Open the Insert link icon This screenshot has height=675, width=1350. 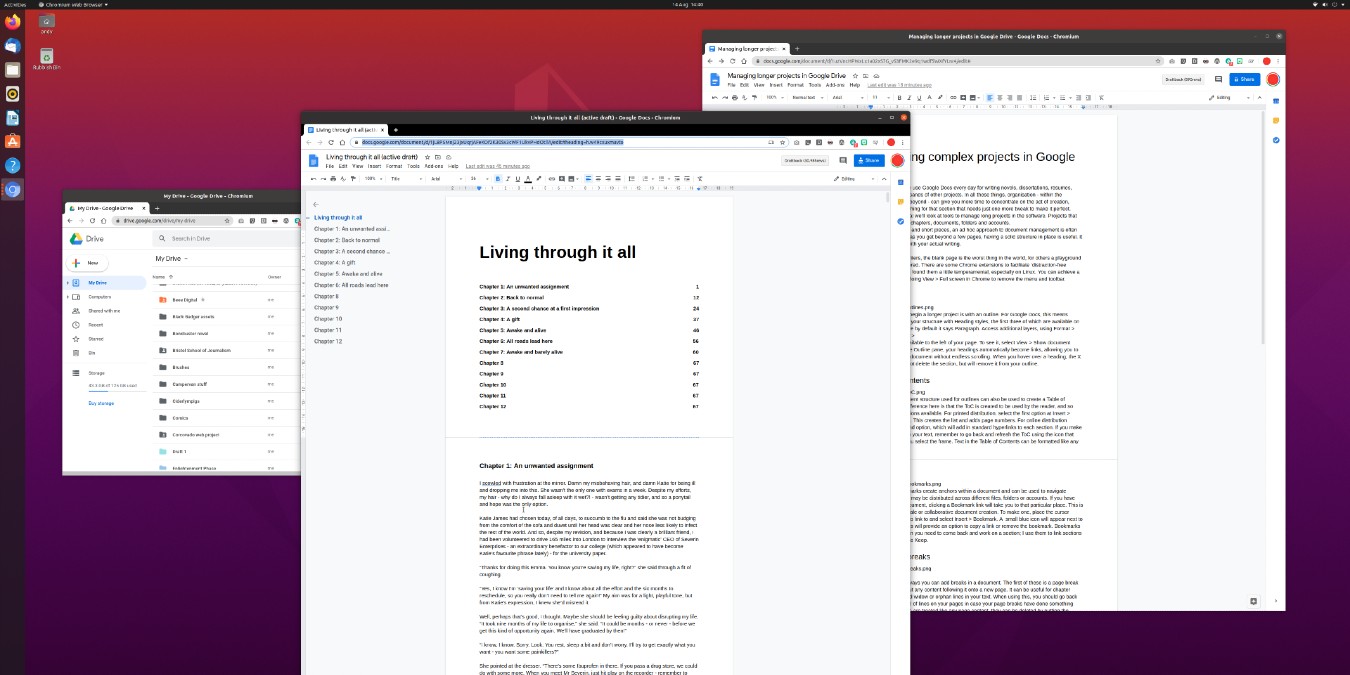(x=552, y=179)
